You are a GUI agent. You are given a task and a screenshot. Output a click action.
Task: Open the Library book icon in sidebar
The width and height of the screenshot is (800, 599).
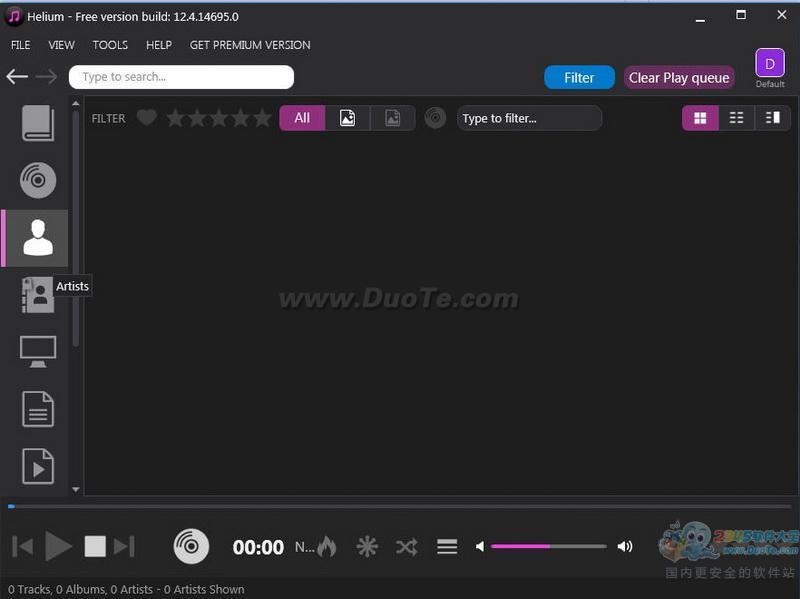point(38,123)
